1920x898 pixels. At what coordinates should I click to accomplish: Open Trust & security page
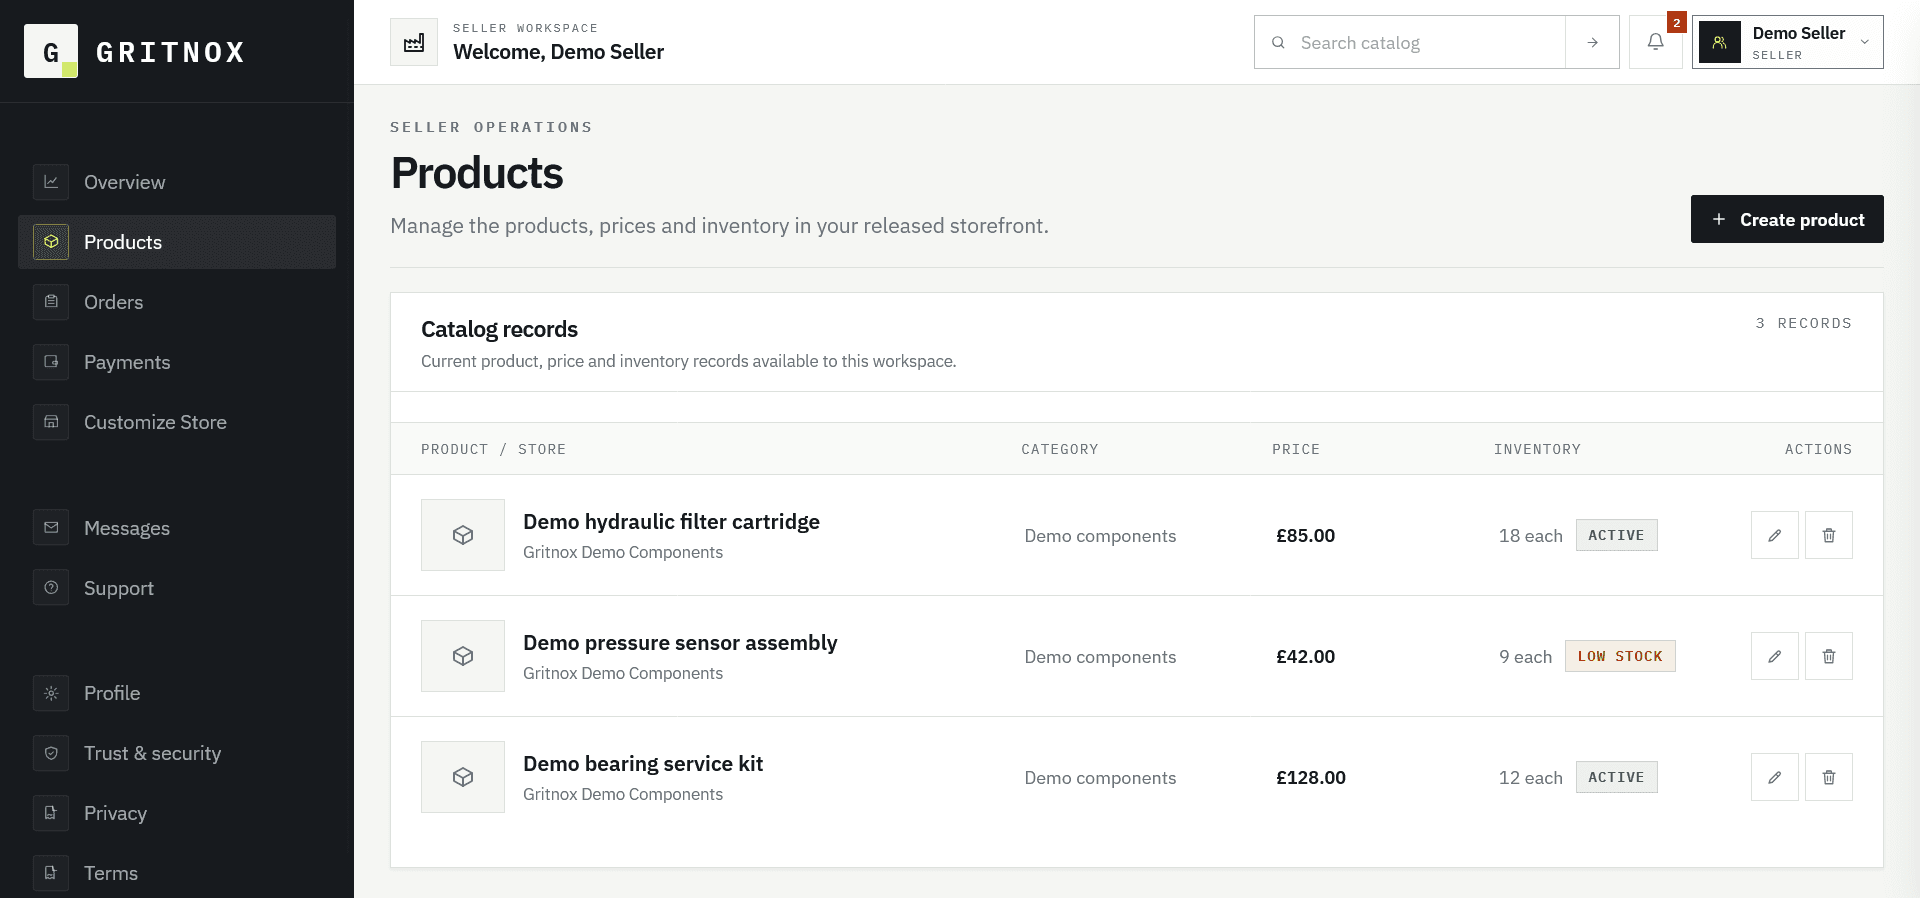(177, 753)
